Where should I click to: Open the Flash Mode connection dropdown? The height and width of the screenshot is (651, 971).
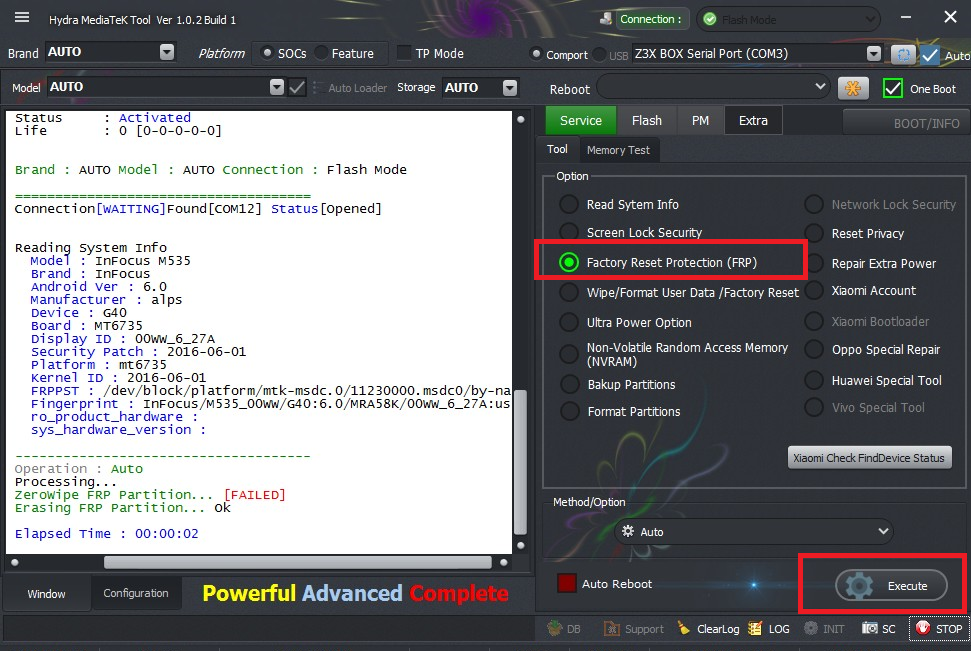coord(870,19)
